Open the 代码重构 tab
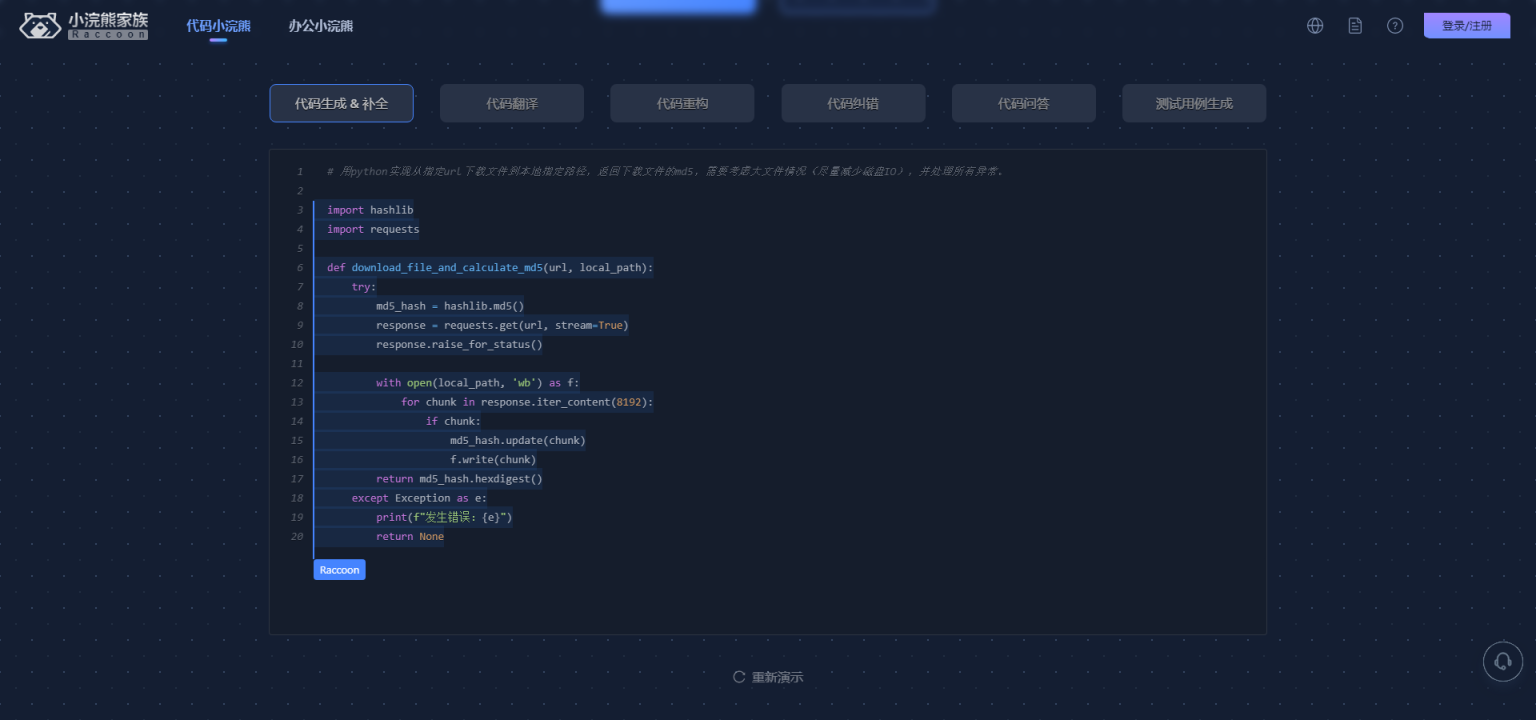1536x720 pixels. [x=682, y=103]
